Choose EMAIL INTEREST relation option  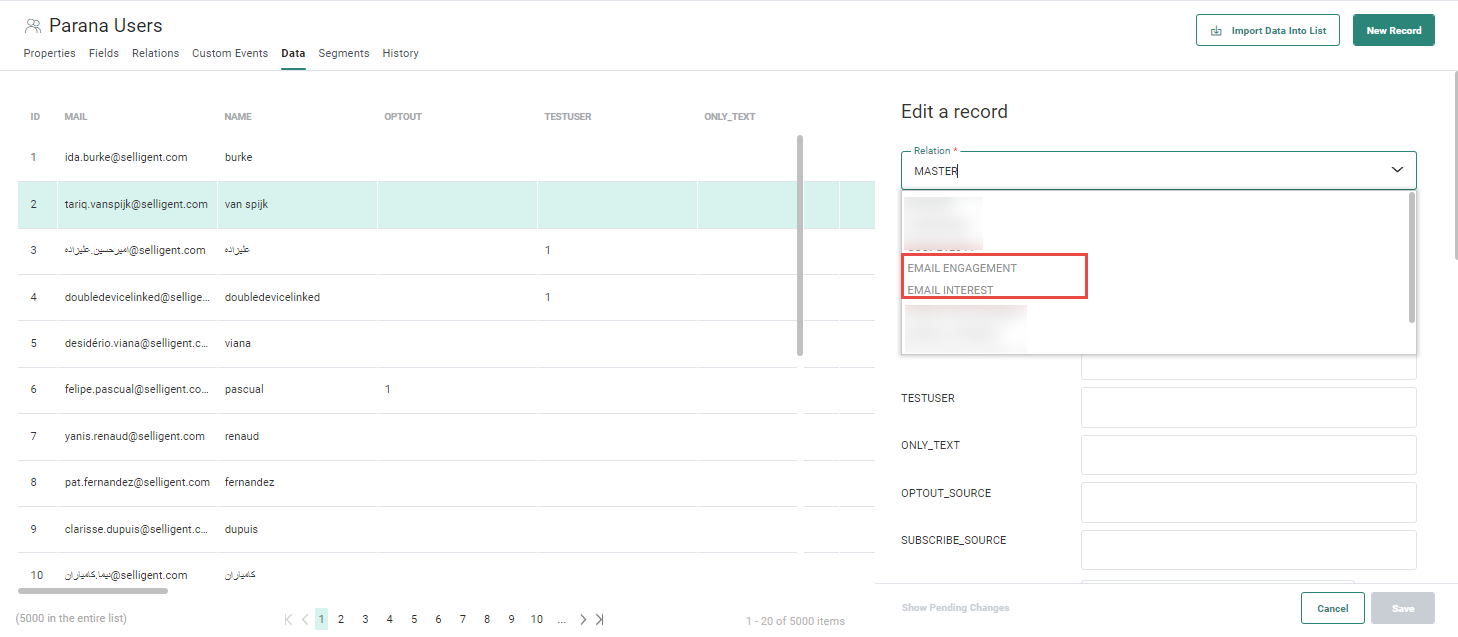pos(950,290)
